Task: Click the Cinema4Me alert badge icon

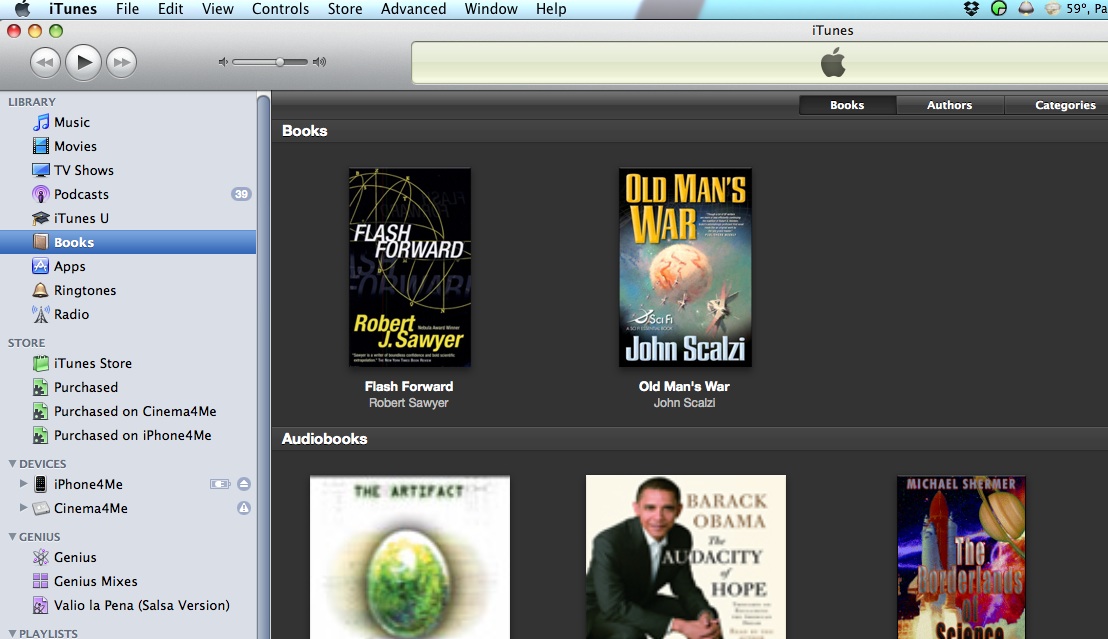Action: click(244, 508)
